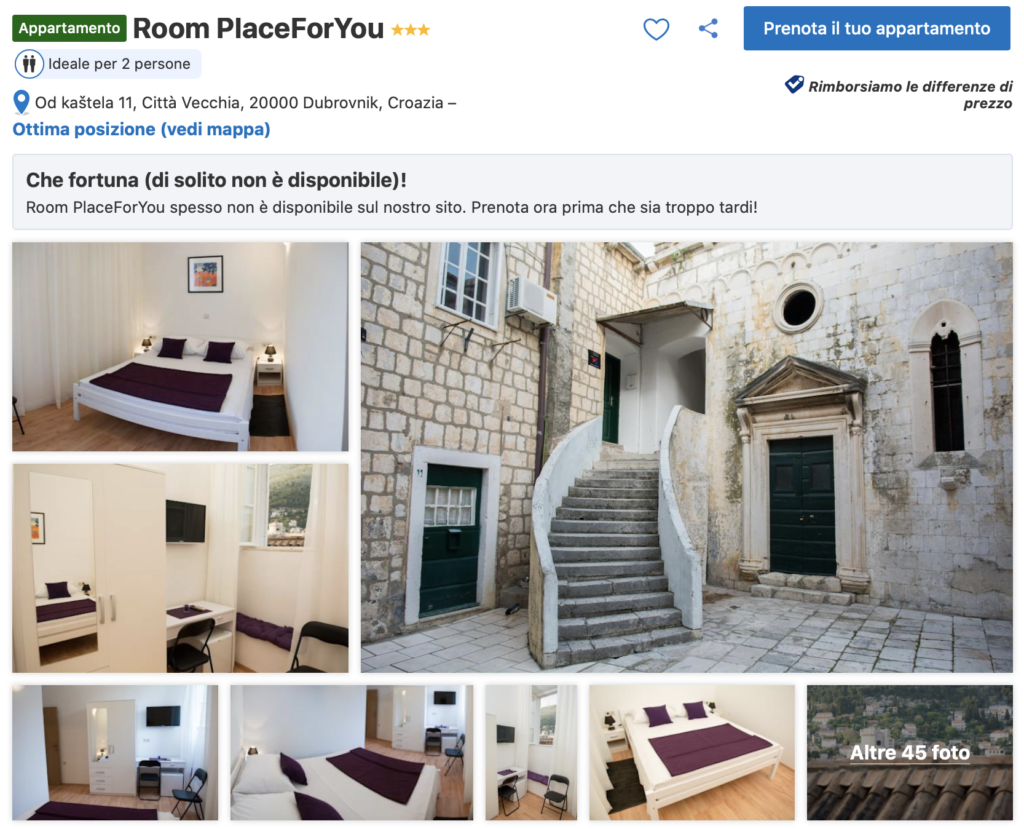Screen dimensions: 1024x829
Task: Click the price match tag icon
Action: pos(793,85)
